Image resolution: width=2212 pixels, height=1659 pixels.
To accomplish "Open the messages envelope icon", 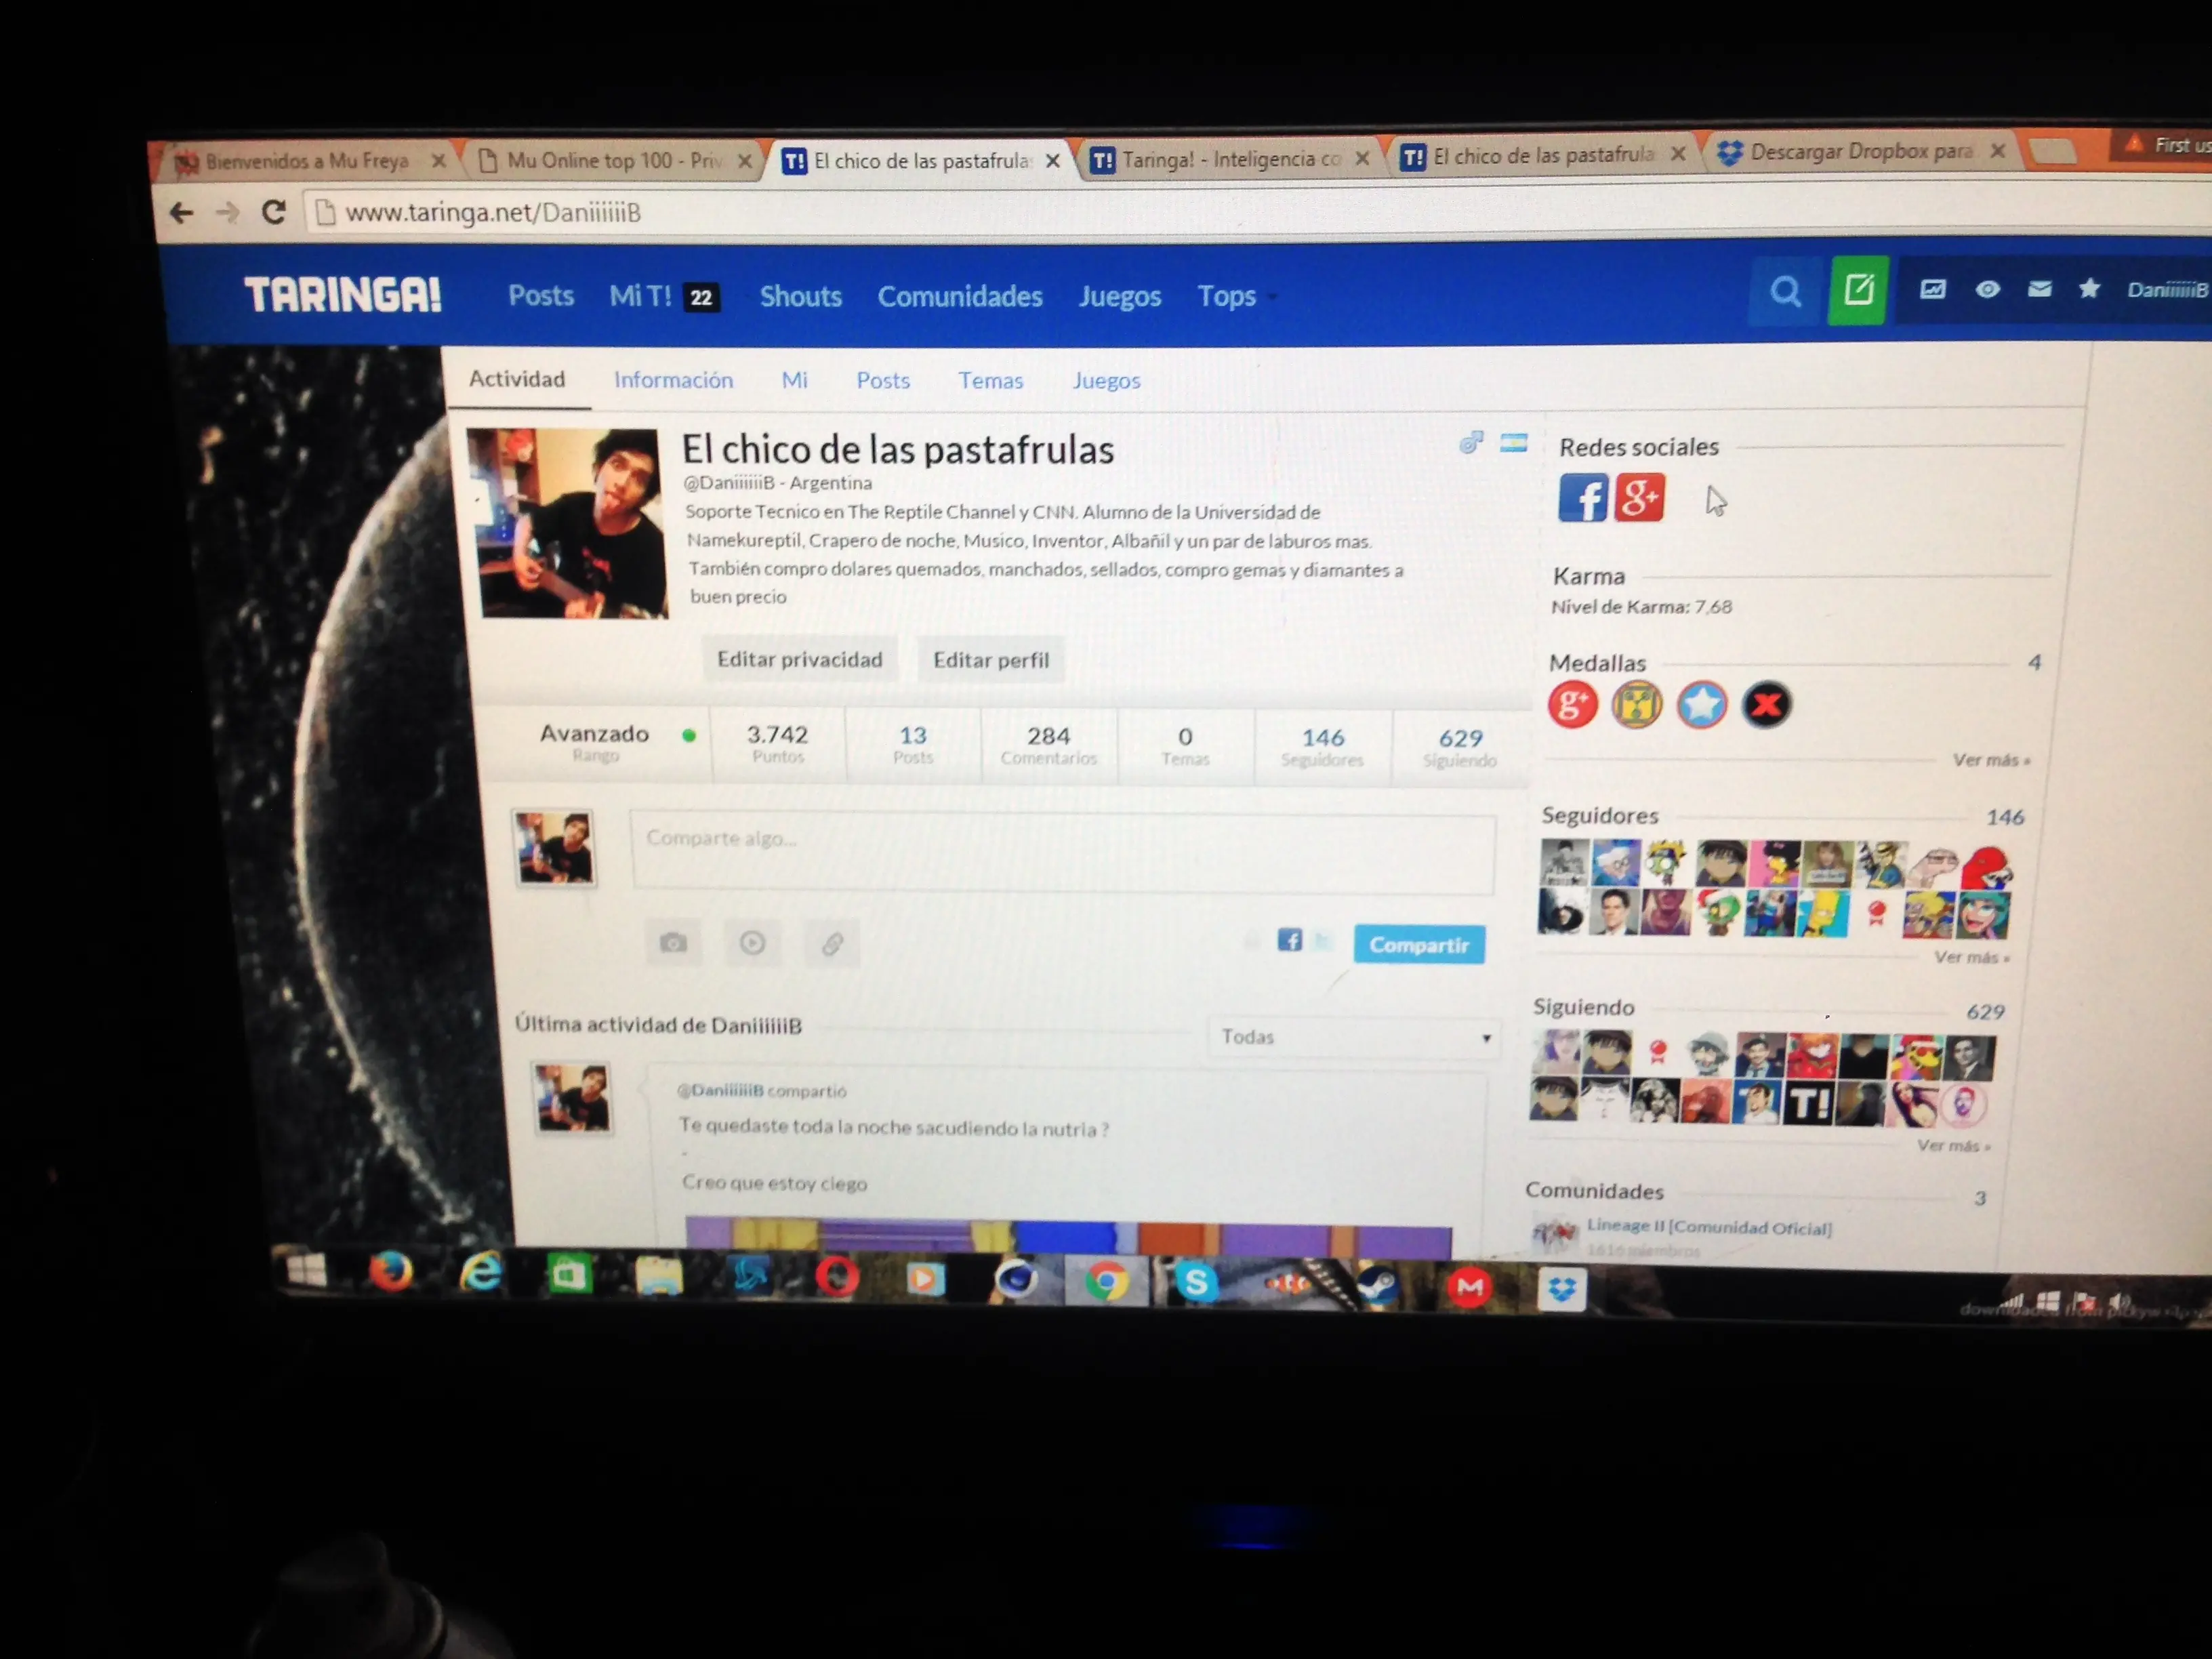I will tap(2039, 289).
